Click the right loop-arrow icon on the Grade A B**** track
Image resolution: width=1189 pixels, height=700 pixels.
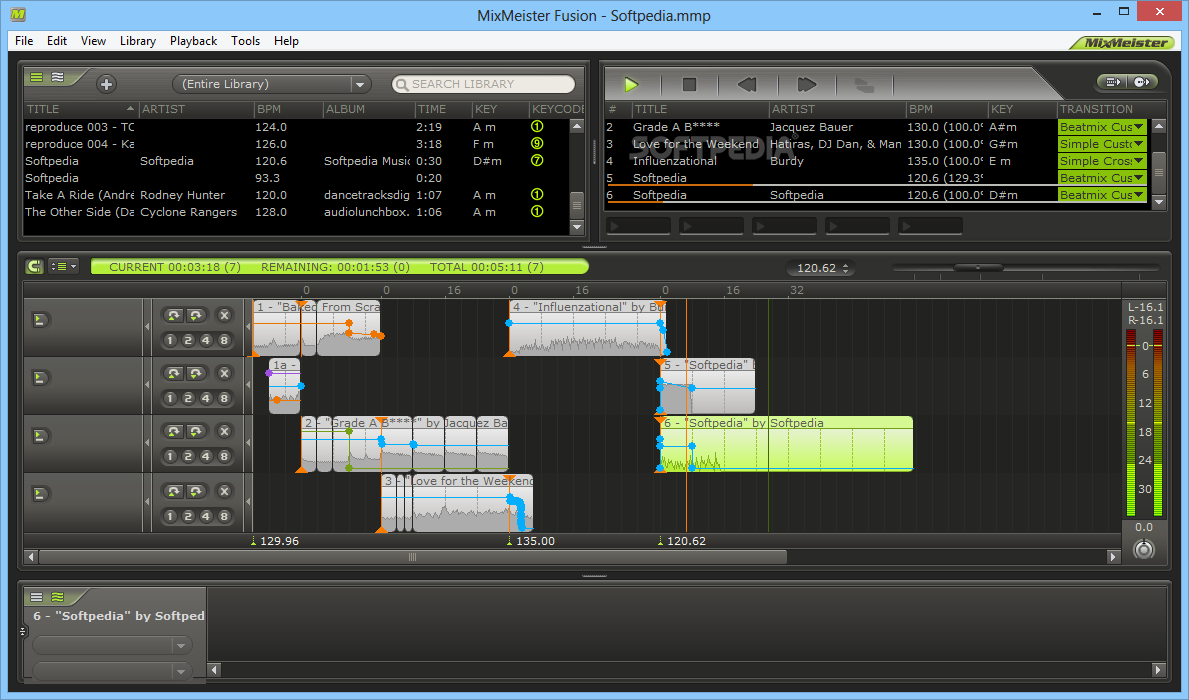click(196, 432)
